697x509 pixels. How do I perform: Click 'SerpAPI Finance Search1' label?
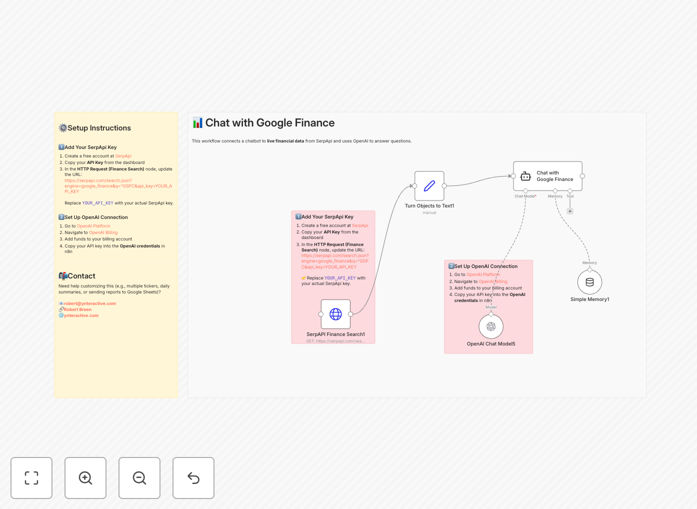click(x=336, y=334)
